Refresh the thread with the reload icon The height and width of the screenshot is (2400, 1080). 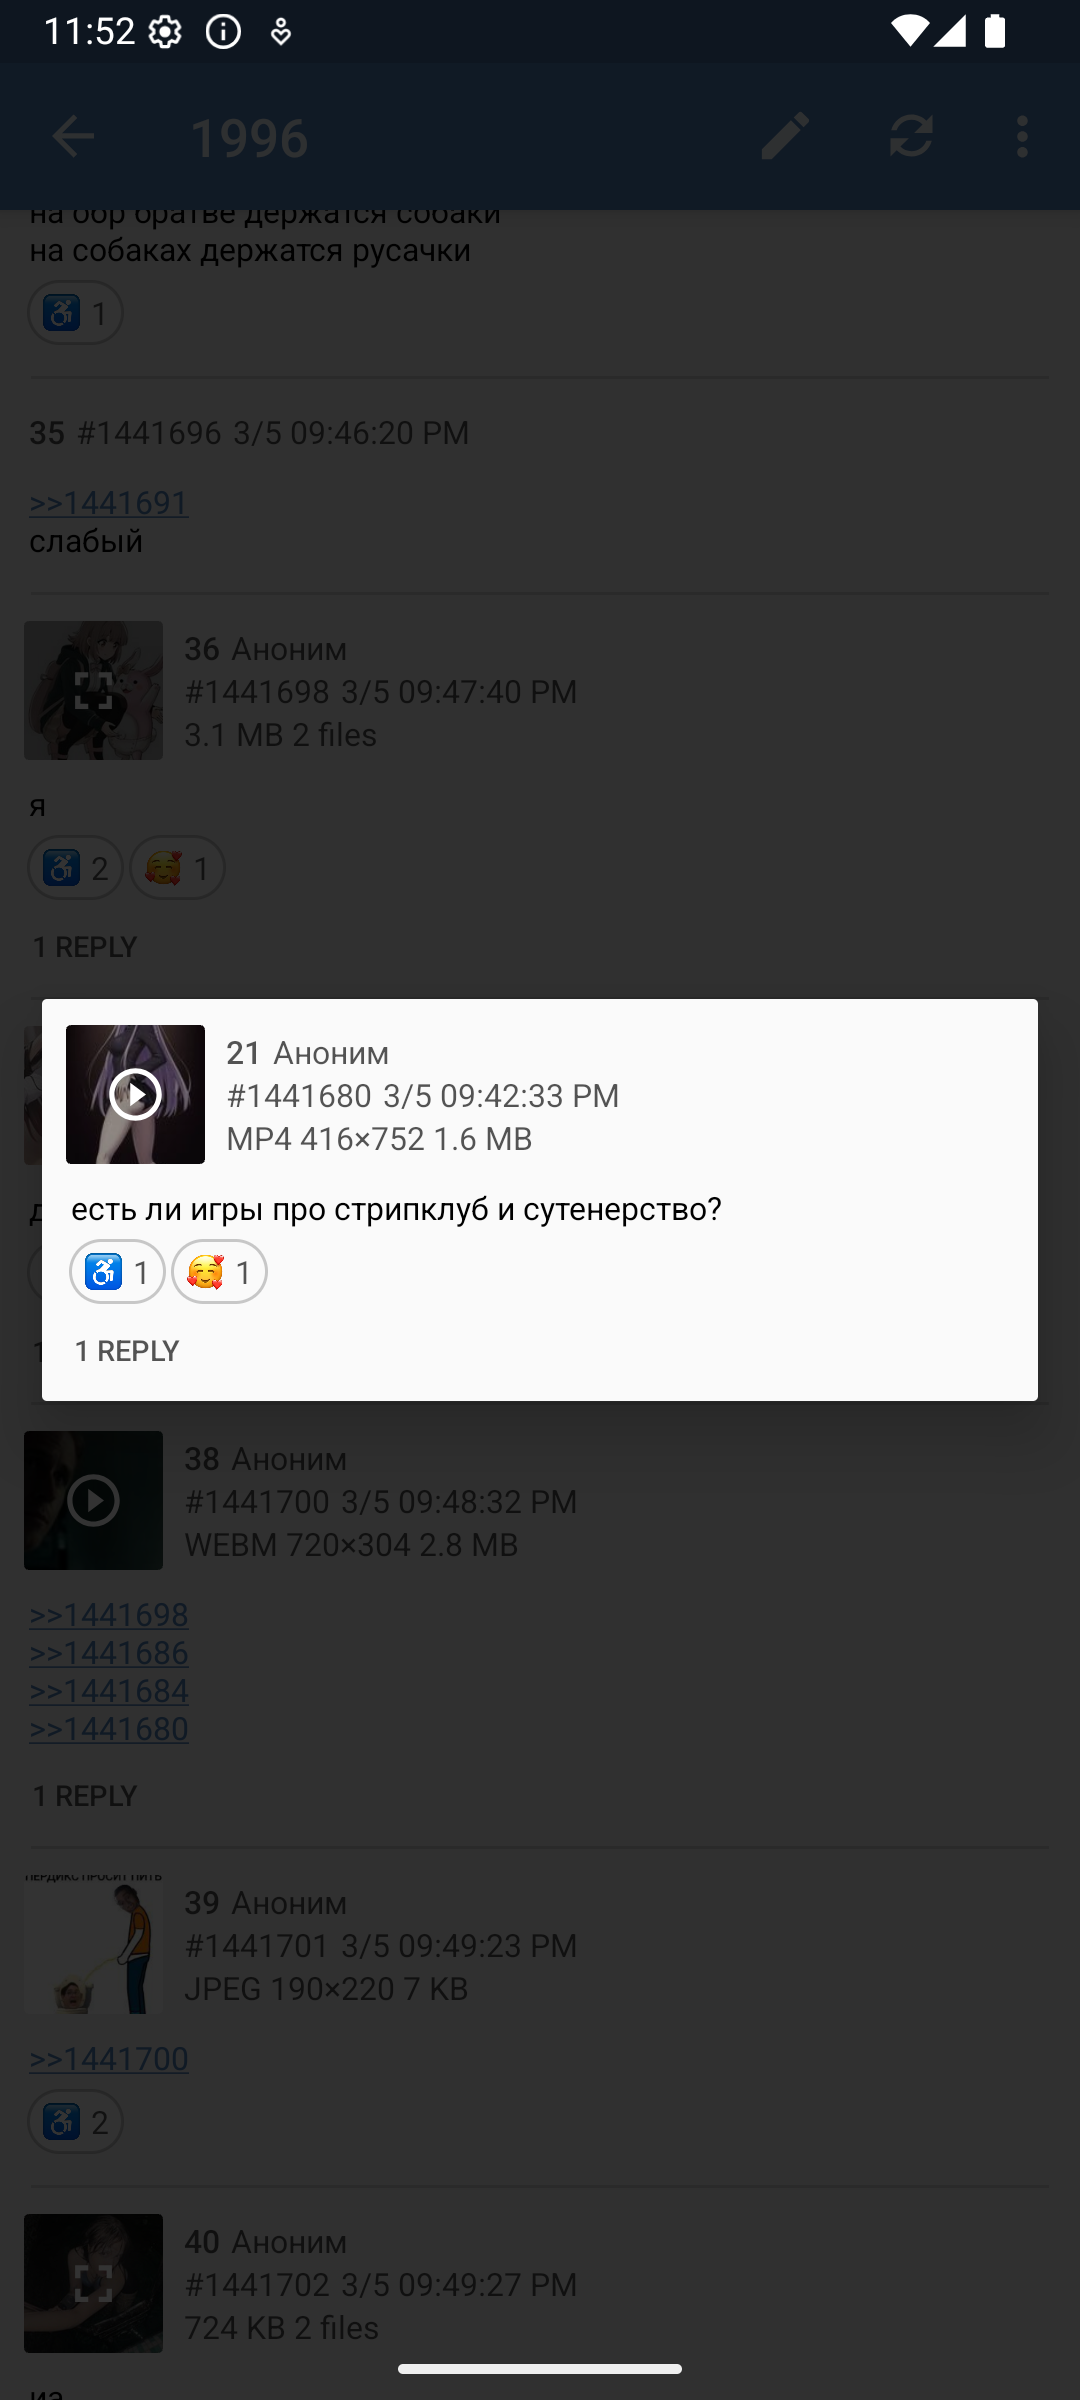(x=911, y=137)
